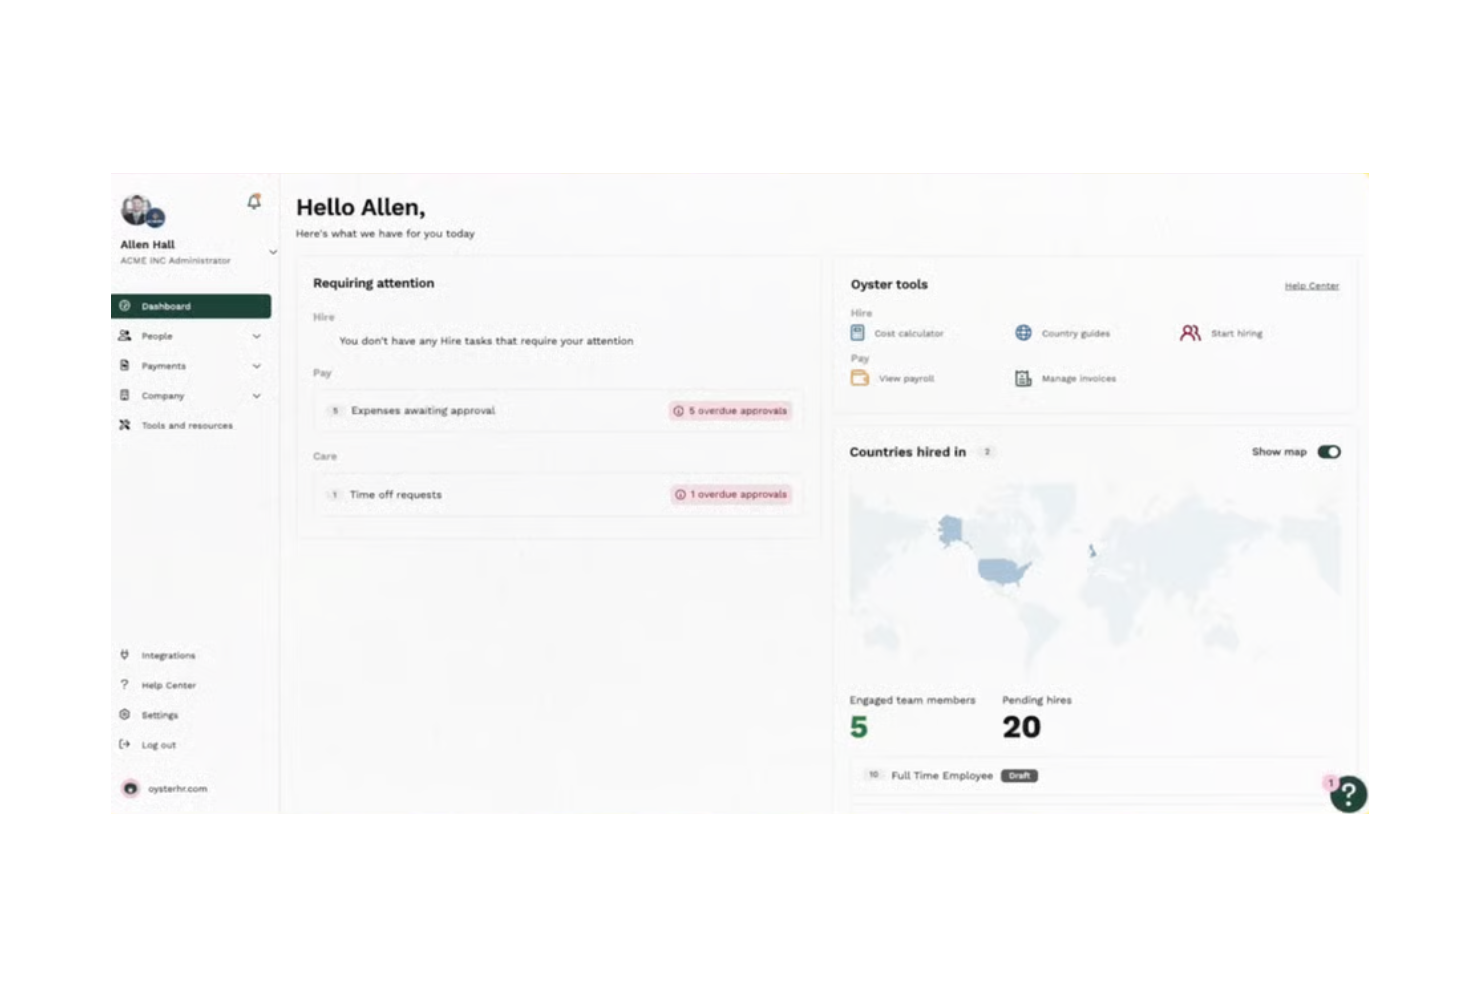Open Expenses awaiting approval row
Image resolution: width=1480 pixels, height=987 pixels.
pyautogui.click(x=559, y=410)
